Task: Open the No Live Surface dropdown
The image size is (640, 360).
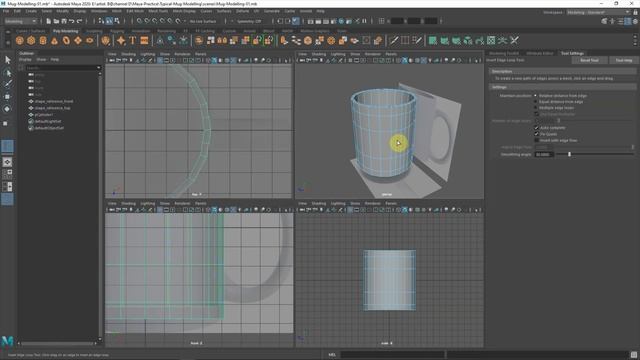Action: (203, 21)
